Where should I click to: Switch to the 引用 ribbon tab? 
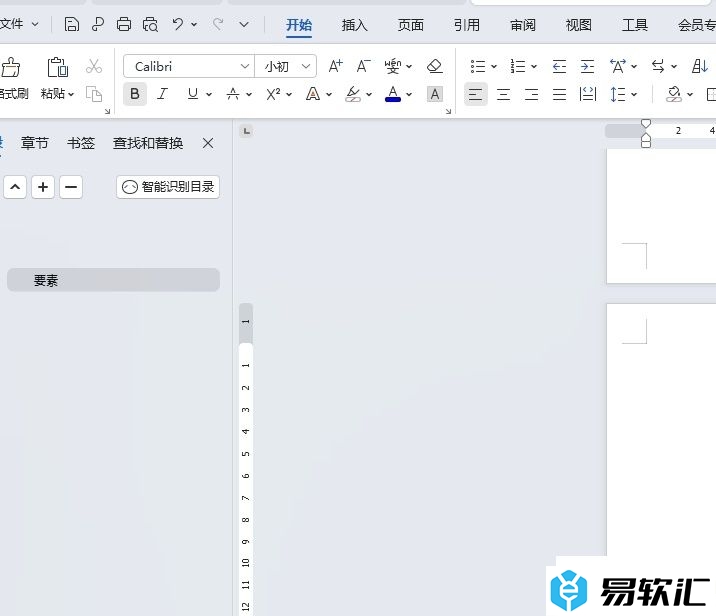pyautogui.click(x=467, y=25)
